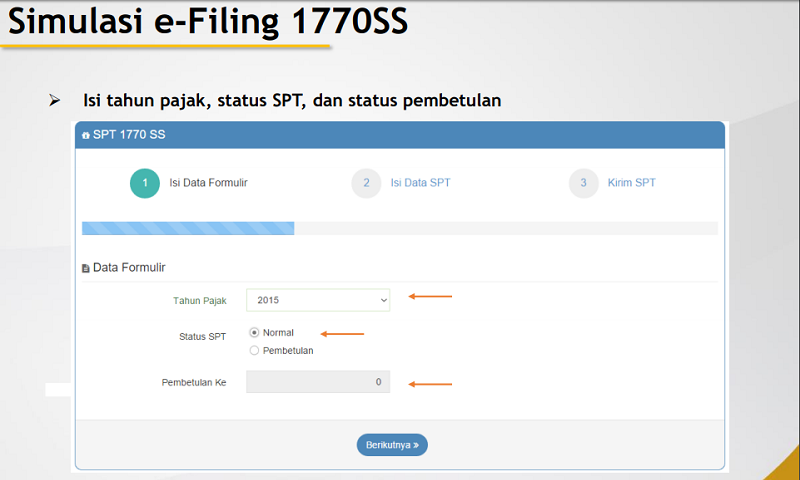Click the blue striped progress bar
Screen dimensions: 800x480
pyautogui.click(x=188, y=228)
